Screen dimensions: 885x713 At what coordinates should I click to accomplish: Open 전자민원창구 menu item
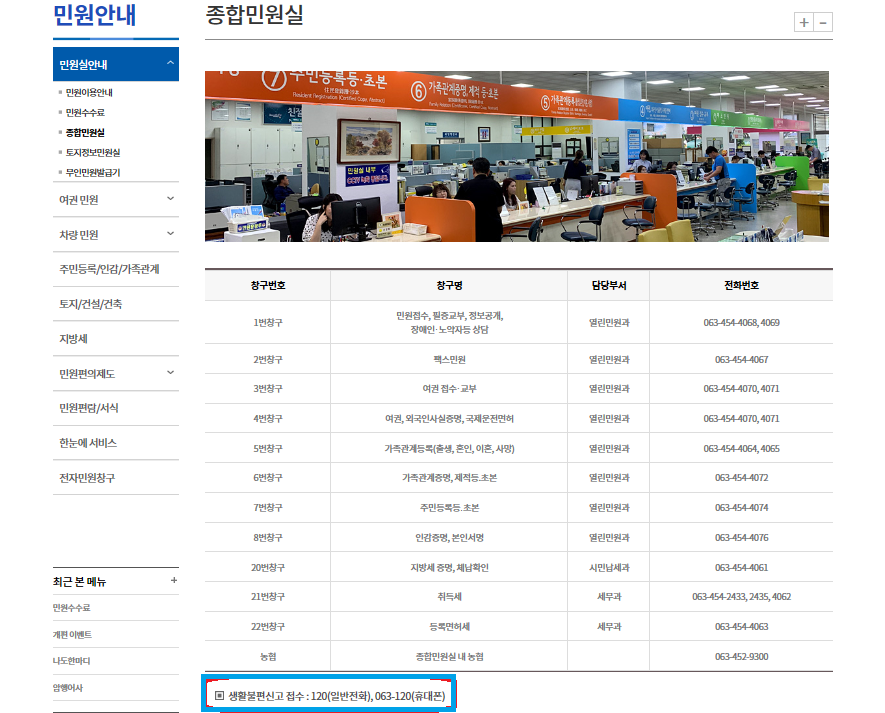coord(87,478)
